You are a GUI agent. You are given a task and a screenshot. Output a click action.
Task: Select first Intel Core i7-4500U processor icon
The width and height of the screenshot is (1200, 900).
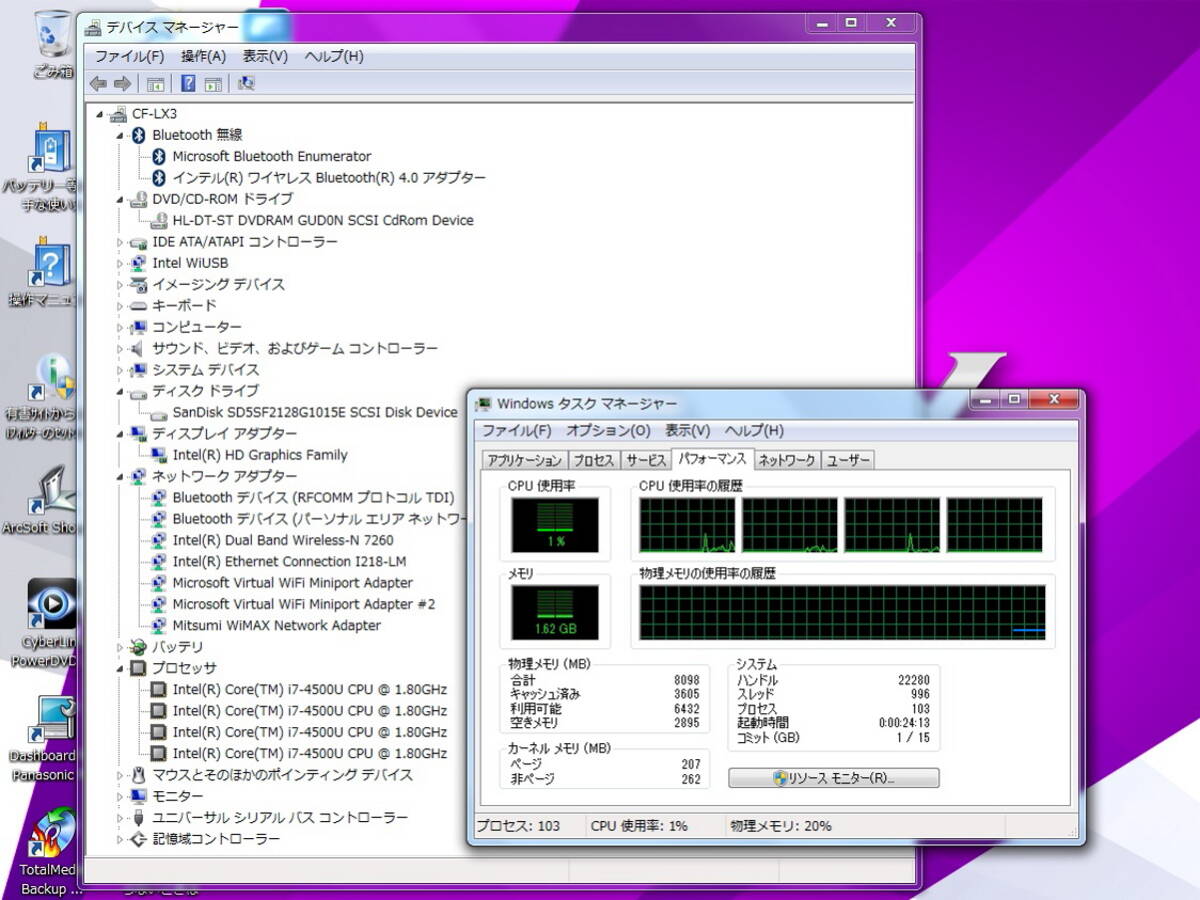[158, 689]
